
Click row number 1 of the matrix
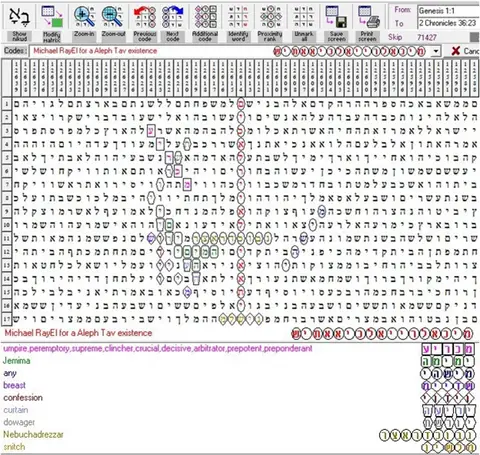6,104
